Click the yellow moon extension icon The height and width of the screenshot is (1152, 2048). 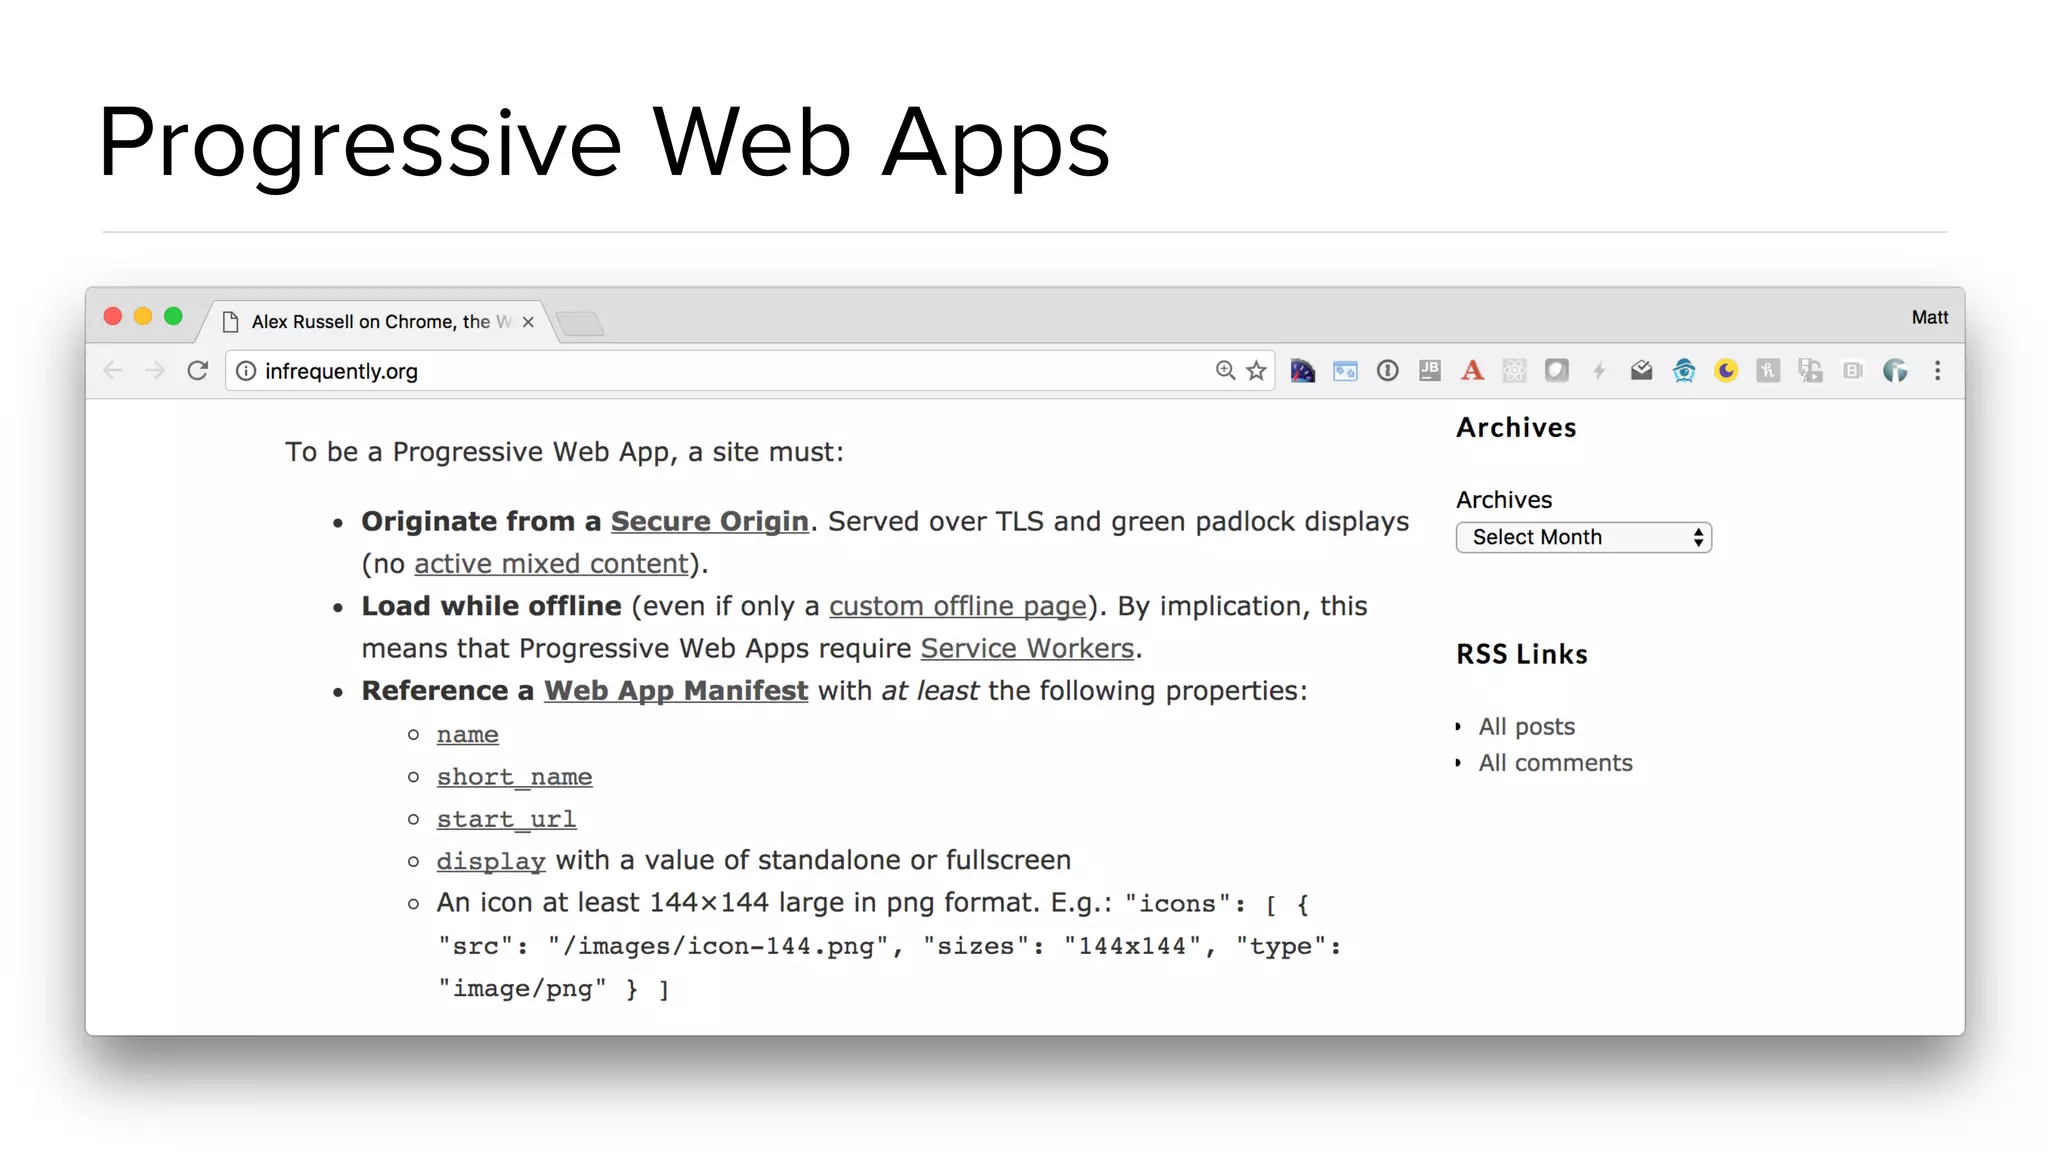pyautogui.click(x=1726, y=371)
